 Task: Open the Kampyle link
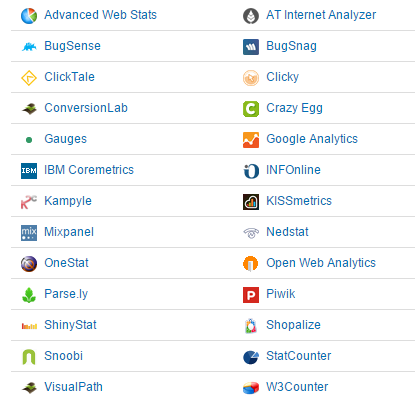pyautogui.click(x=68, y=201)
